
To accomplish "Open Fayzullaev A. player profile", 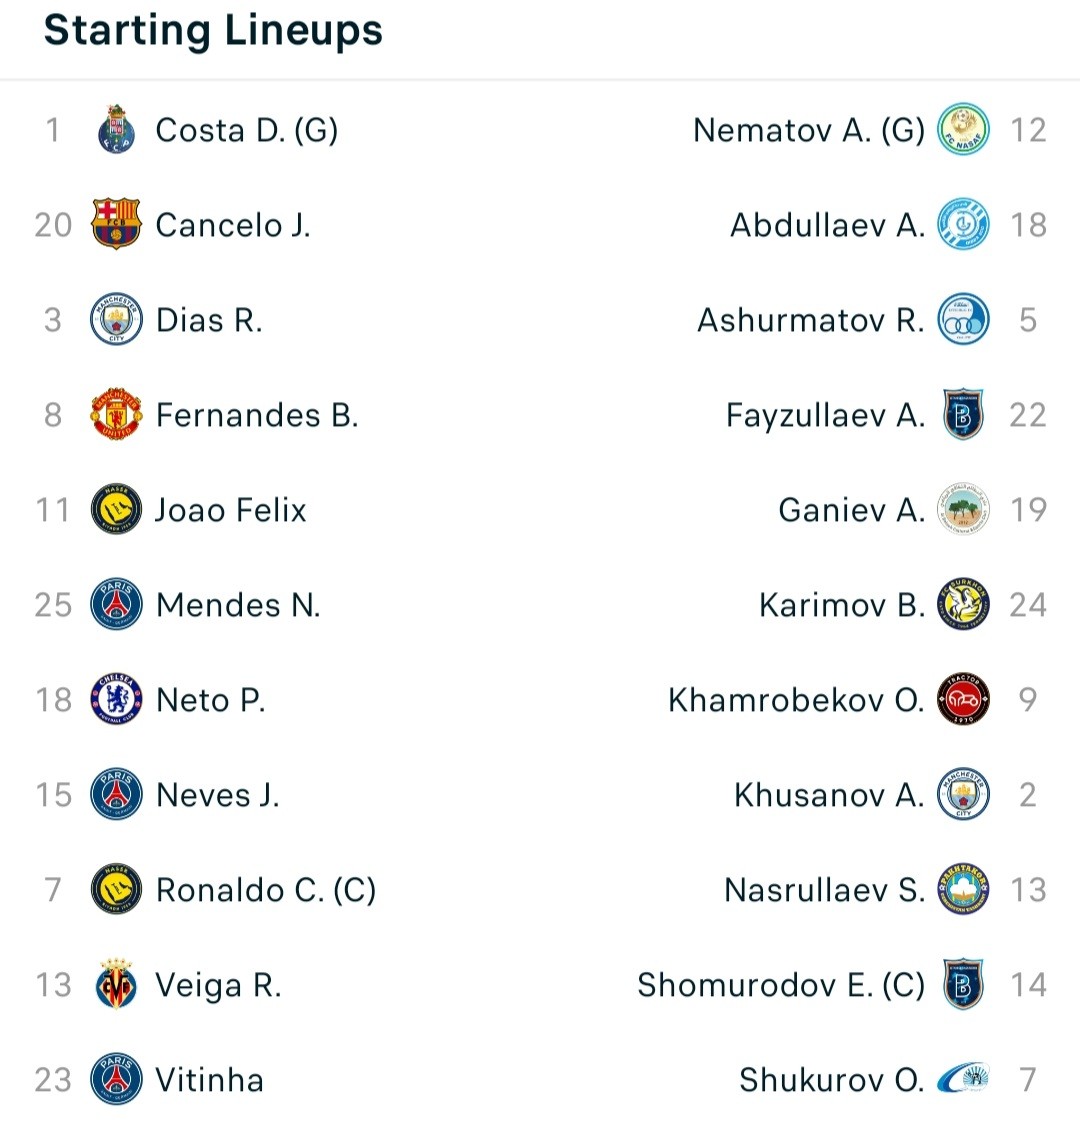I will pos(825,415).
